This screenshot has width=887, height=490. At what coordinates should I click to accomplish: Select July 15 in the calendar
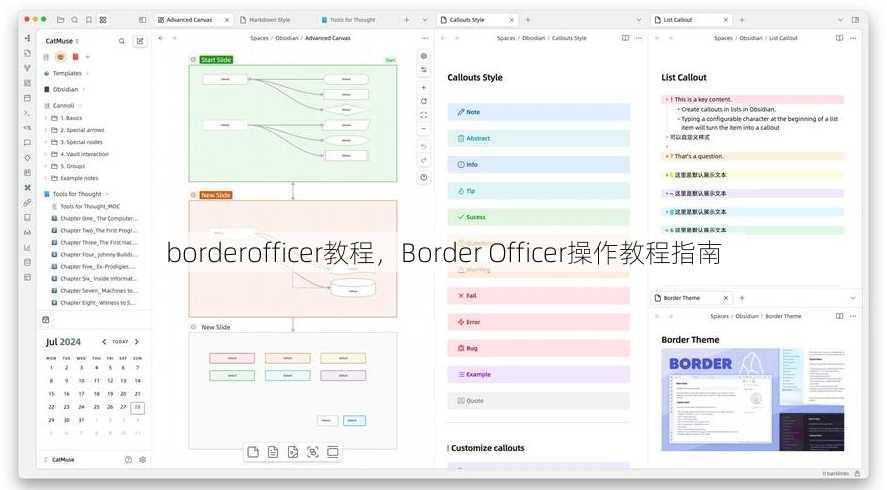click(x=51, y=394)
